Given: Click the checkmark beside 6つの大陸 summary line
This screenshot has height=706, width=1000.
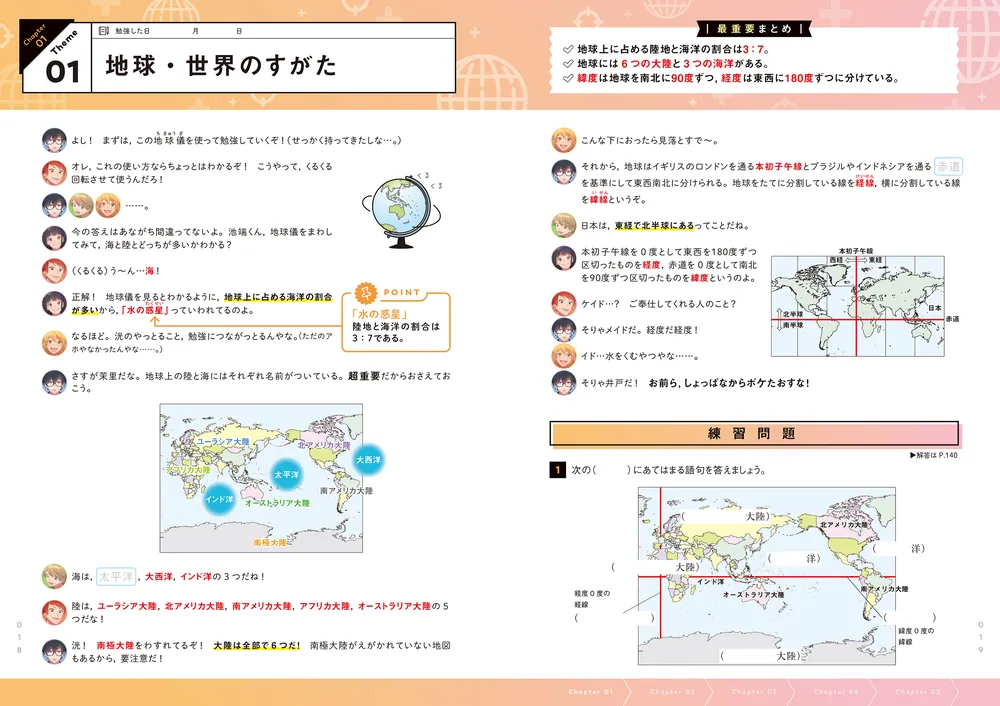Looking at the screenshot, I should coord(568,62).
